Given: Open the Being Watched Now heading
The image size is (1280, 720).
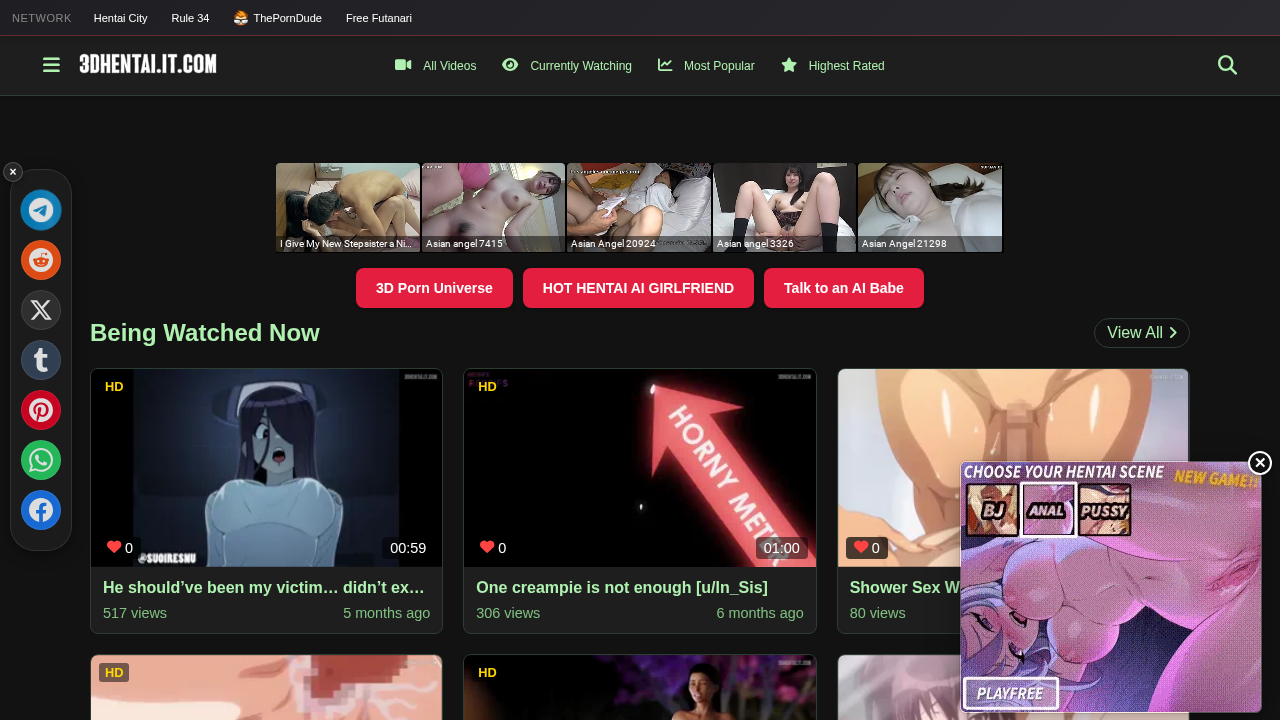Looking at the screenshot, I should [205, 333].
